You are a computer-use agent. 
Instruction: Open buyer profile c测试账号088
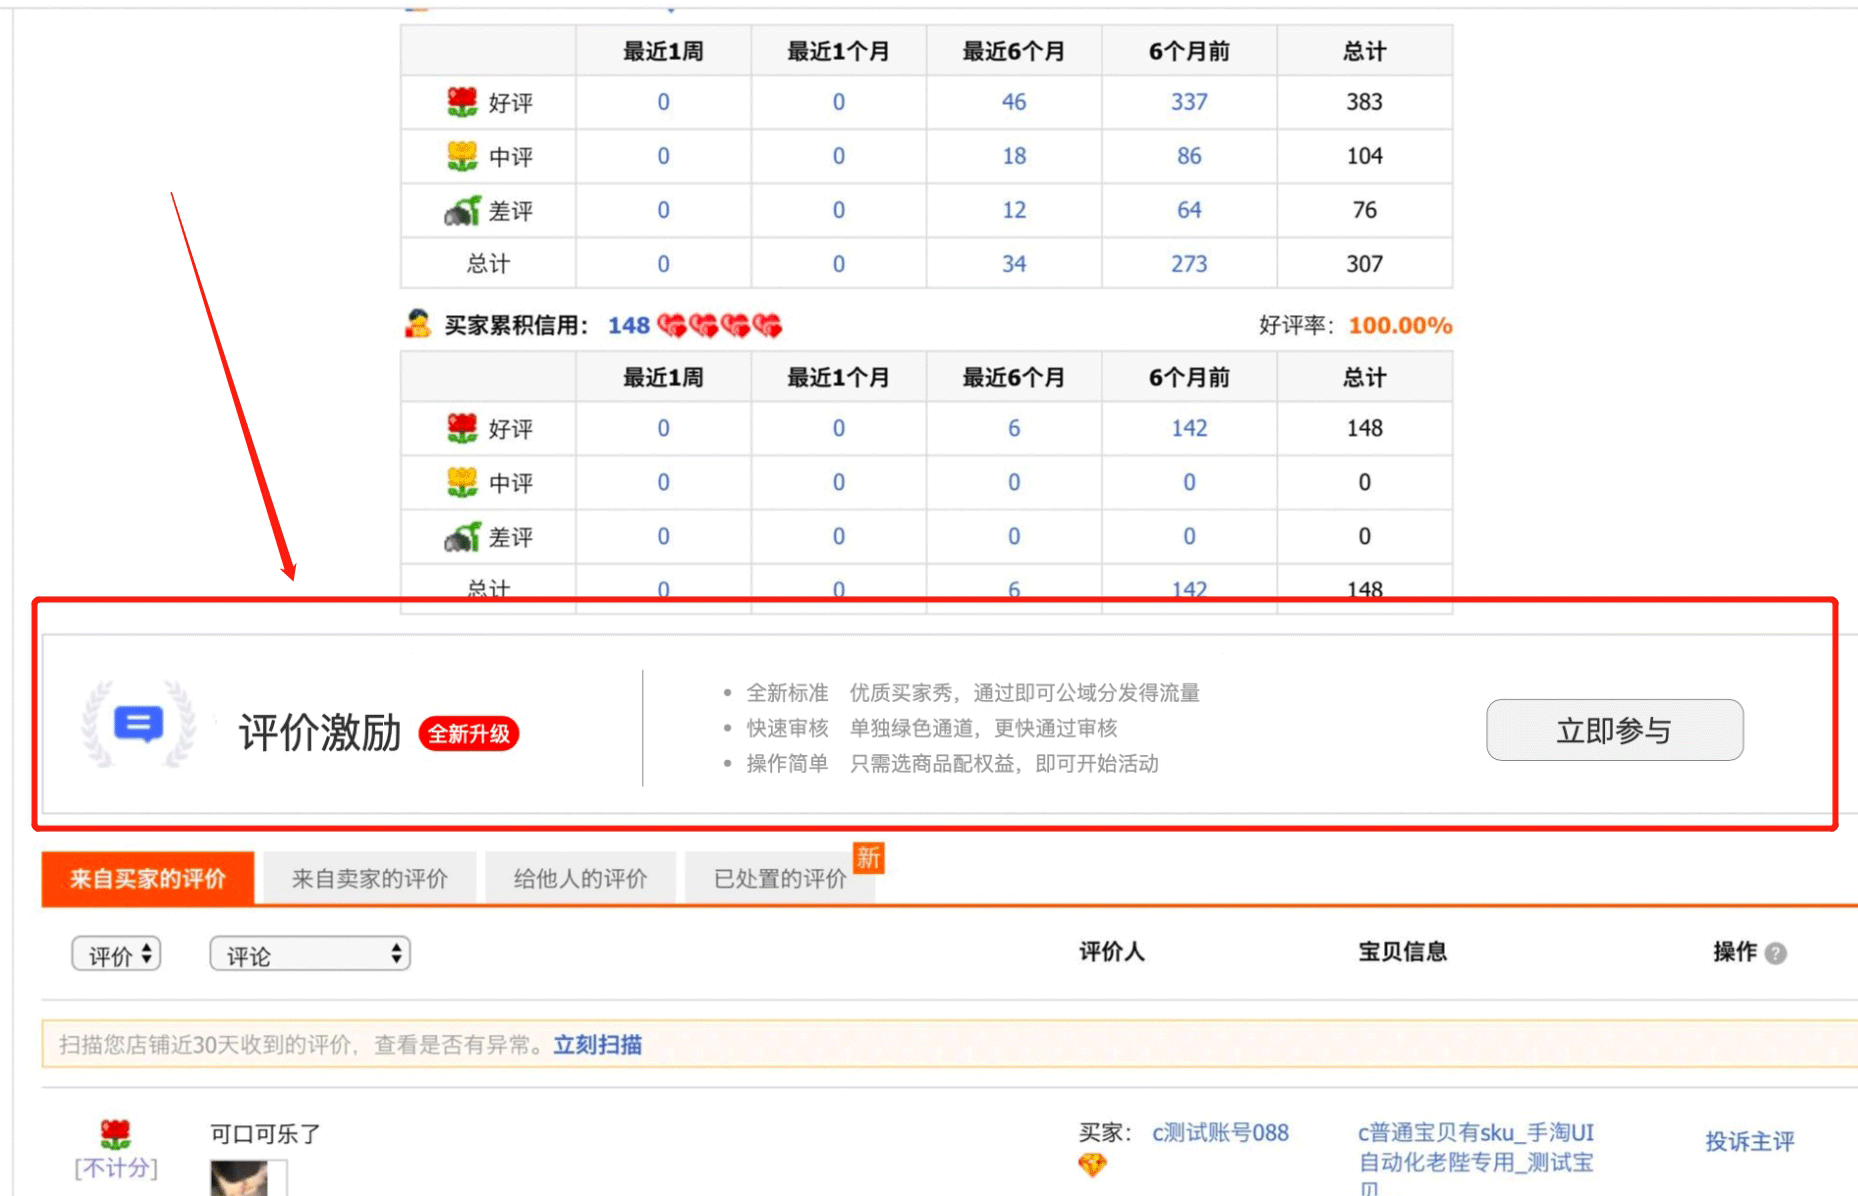1220,1133
